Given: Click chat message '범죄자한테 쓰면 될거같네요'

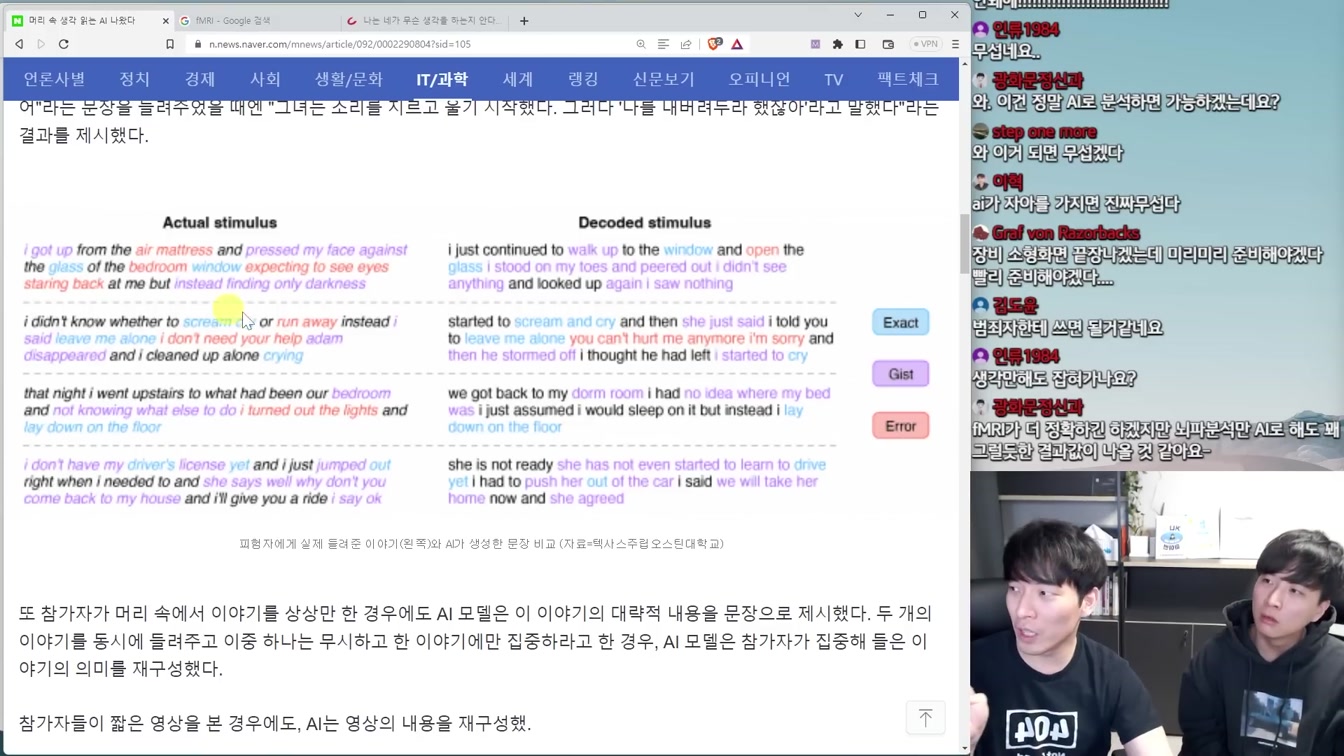Looking at the screenshot, I should click(1067, 328).
